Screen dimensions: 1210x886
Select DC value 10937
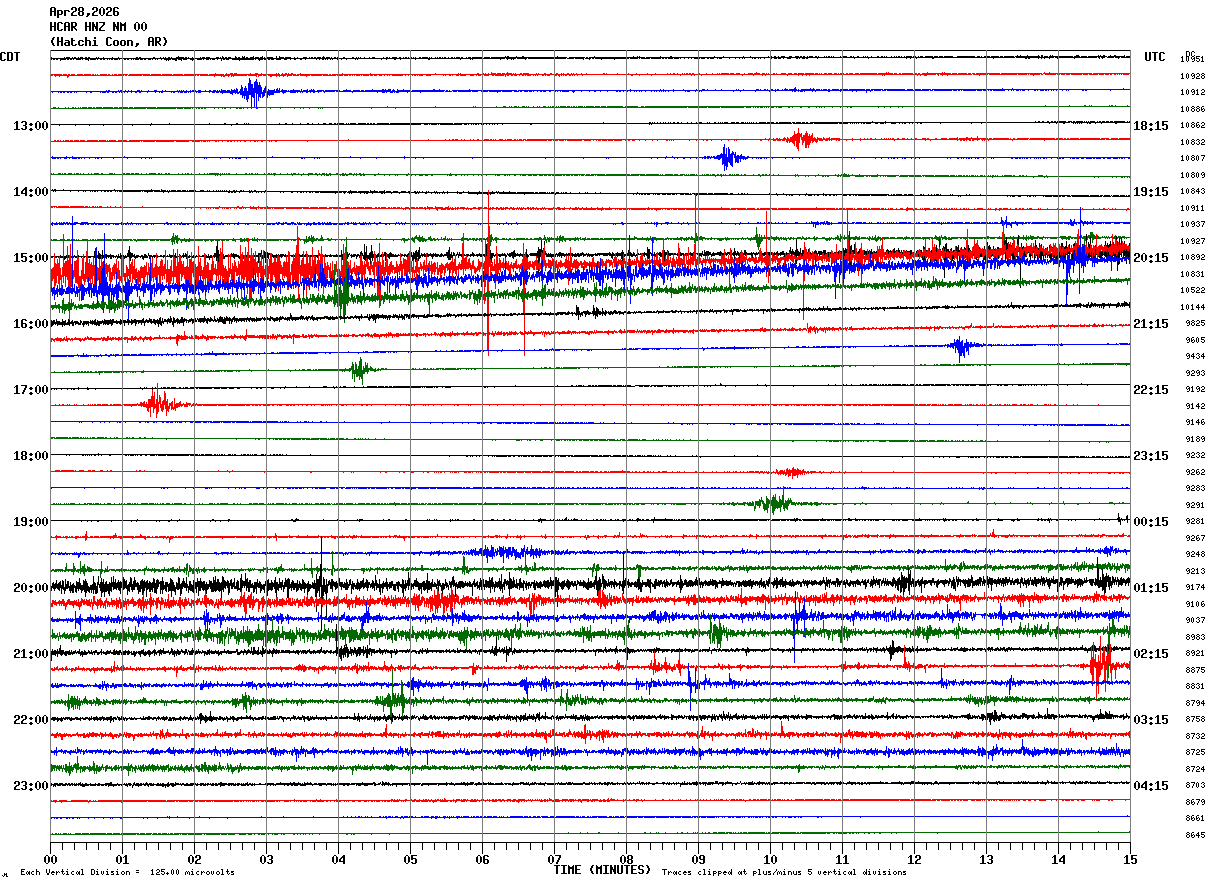click(1192, 225)
